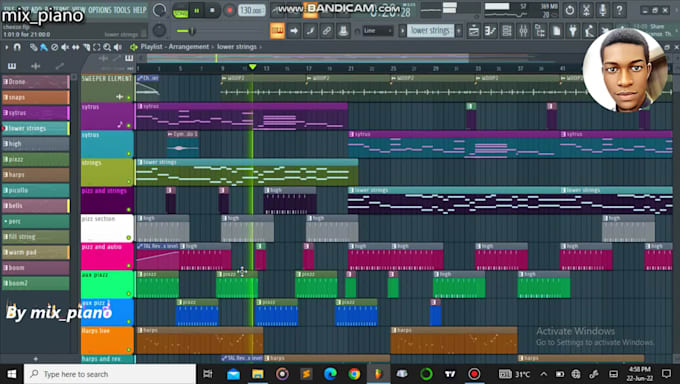Click the master volume knob
Image resolution: width=680 pixels, height=384 pixels.
[x=160, y=10]
